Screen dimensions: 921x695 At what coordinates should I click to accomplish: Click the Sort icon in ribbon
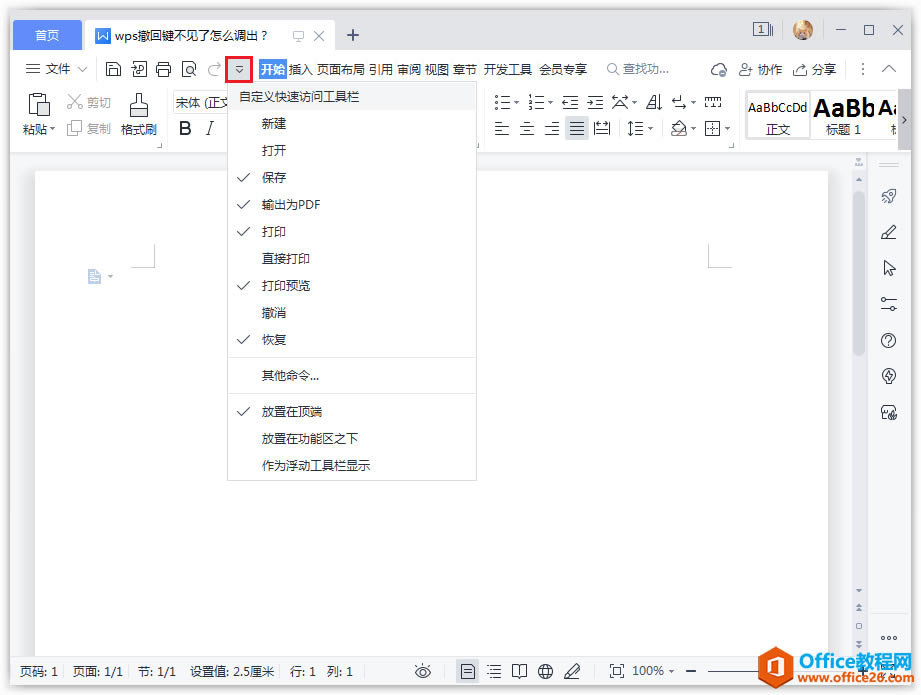pos(654,103)
